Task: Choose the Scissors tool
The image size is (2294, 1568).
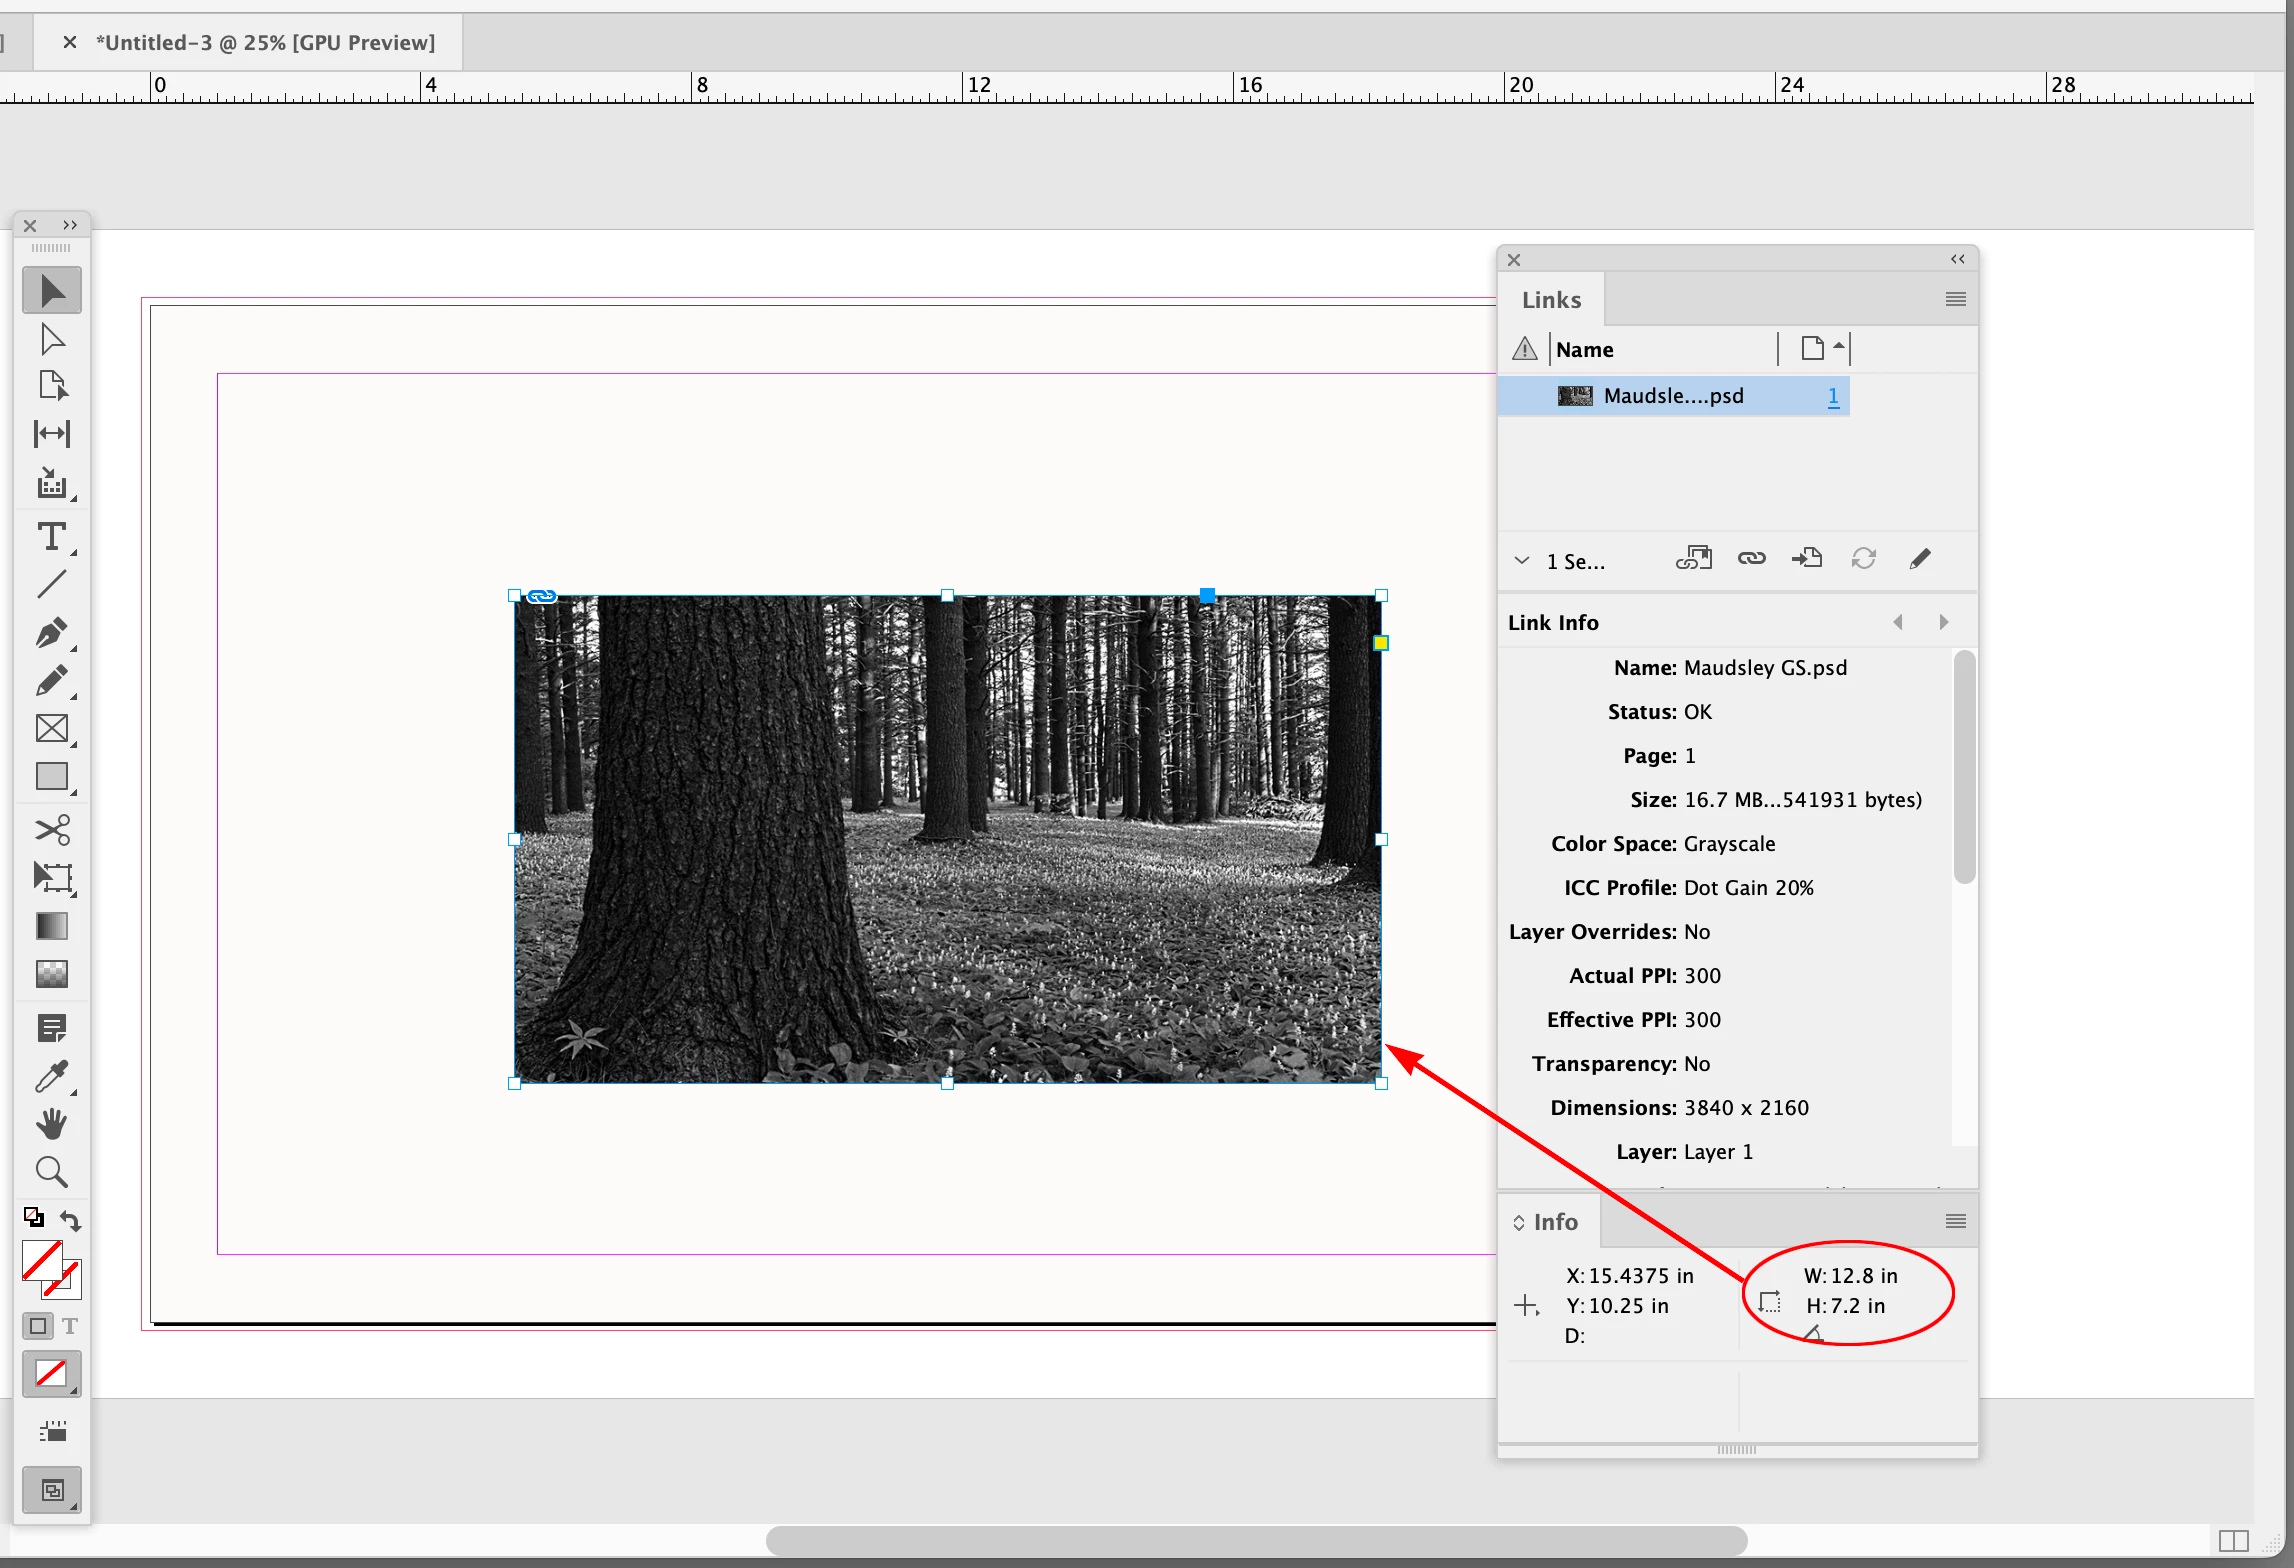Action: tap(52, 830)
